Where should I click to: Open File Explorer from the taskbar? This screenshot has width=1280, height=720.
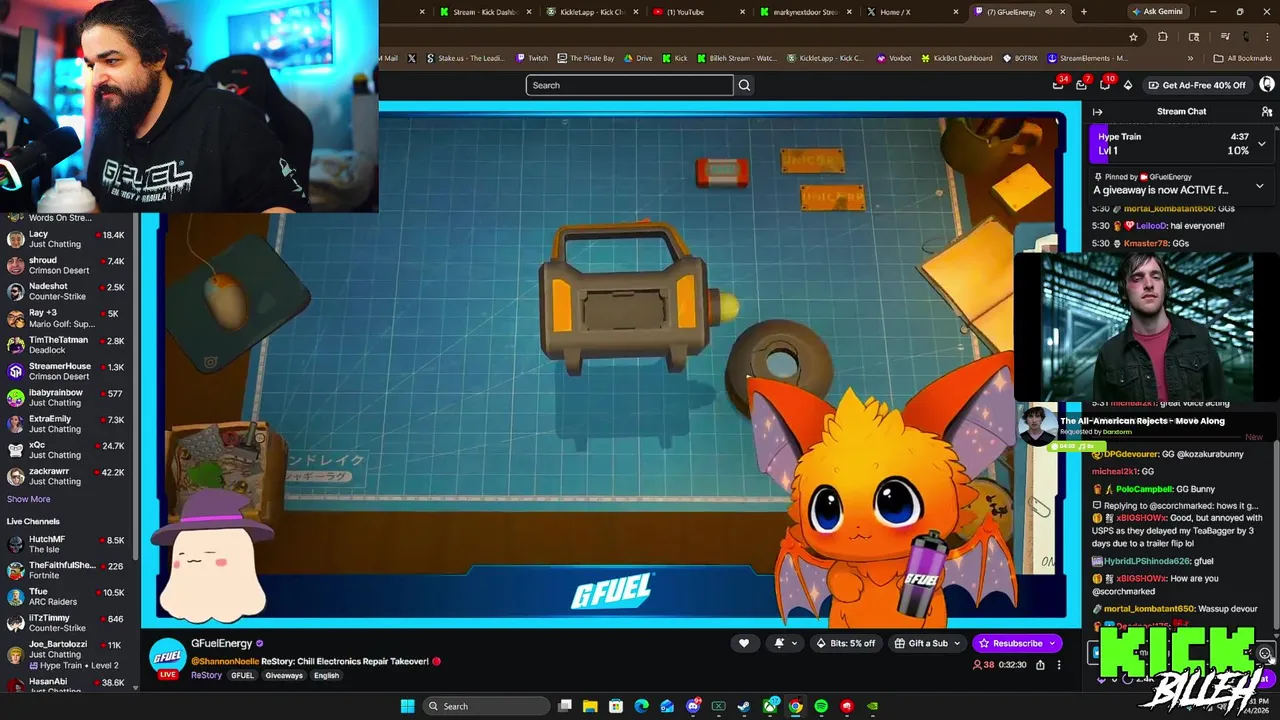coord(590,706)
